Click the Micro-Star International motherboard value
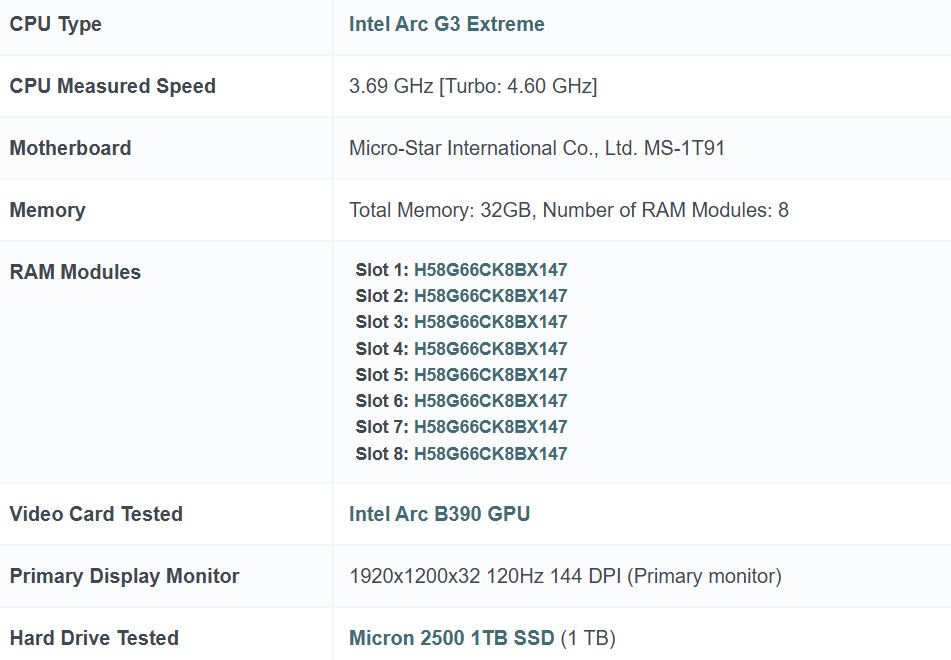Viewport: 951px width, 660px height. pyautogui.click(x=536, y=148)
